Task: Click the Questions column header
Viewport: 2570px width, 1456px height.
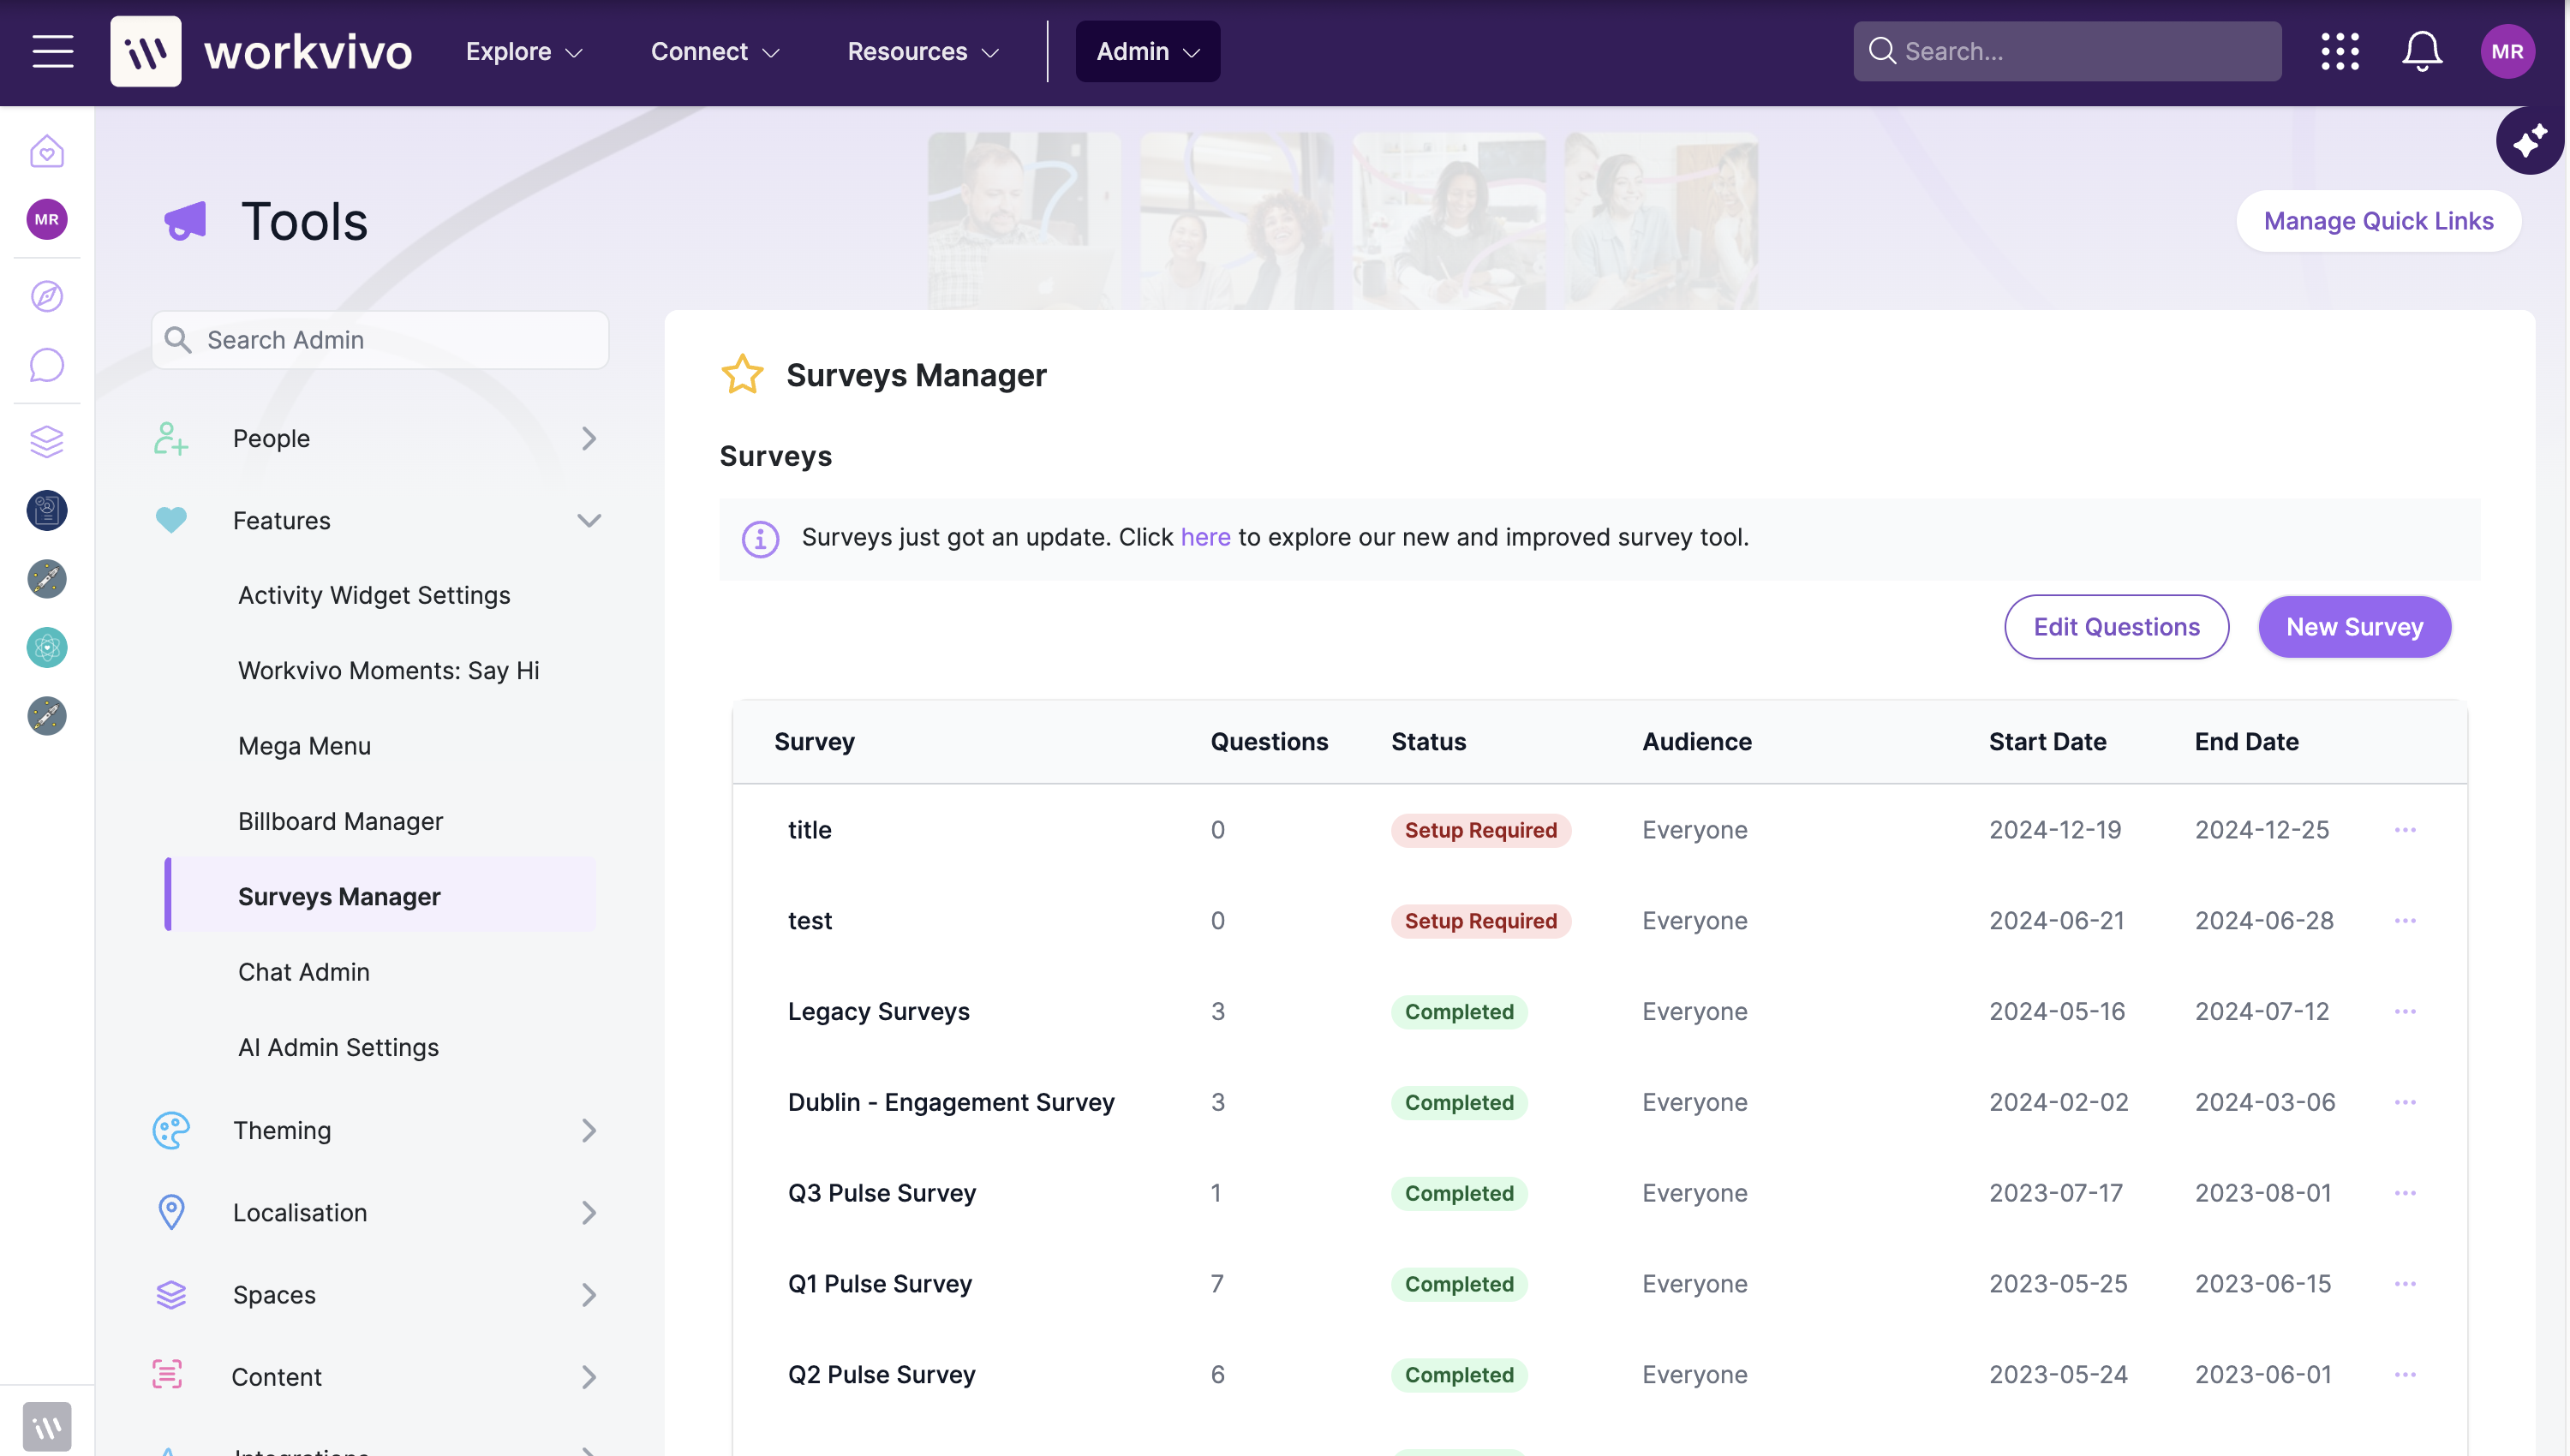Action: coord(1269,742)
